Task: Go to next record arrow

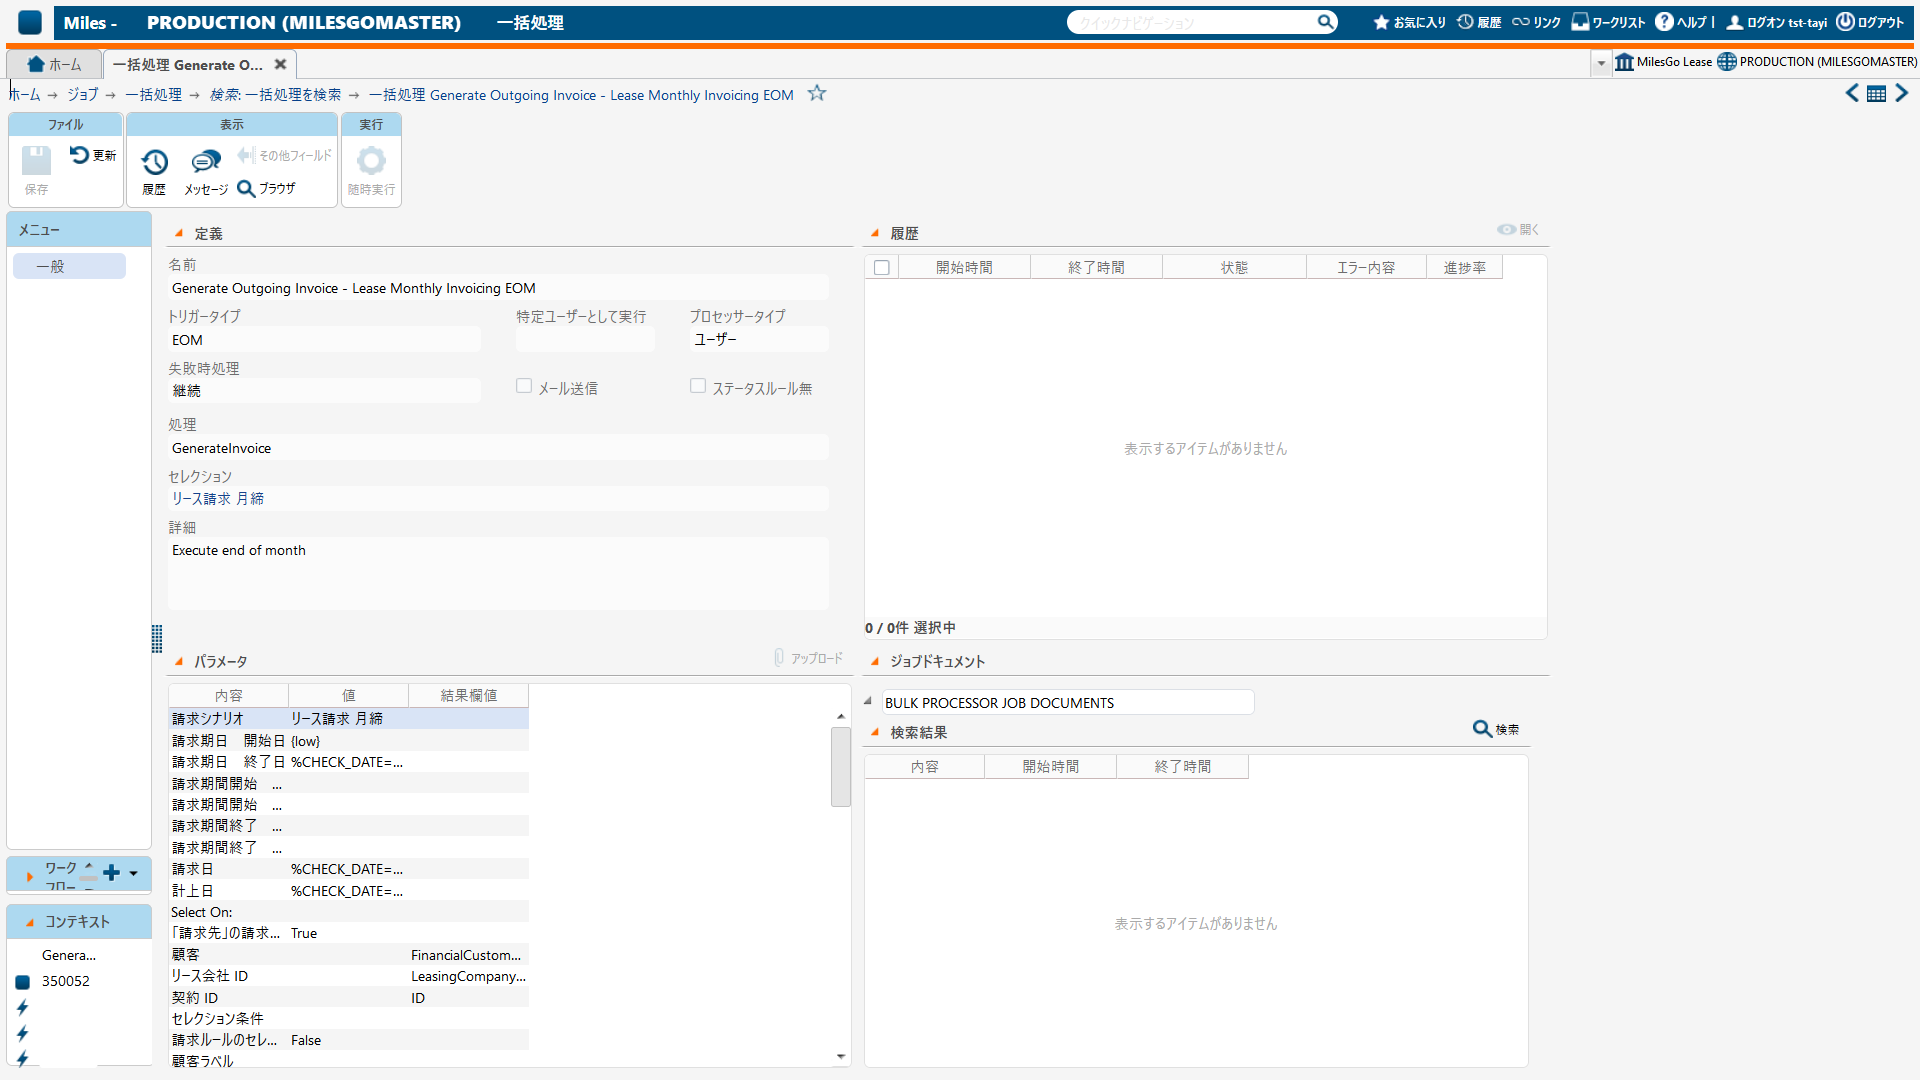Action: 1901,93
